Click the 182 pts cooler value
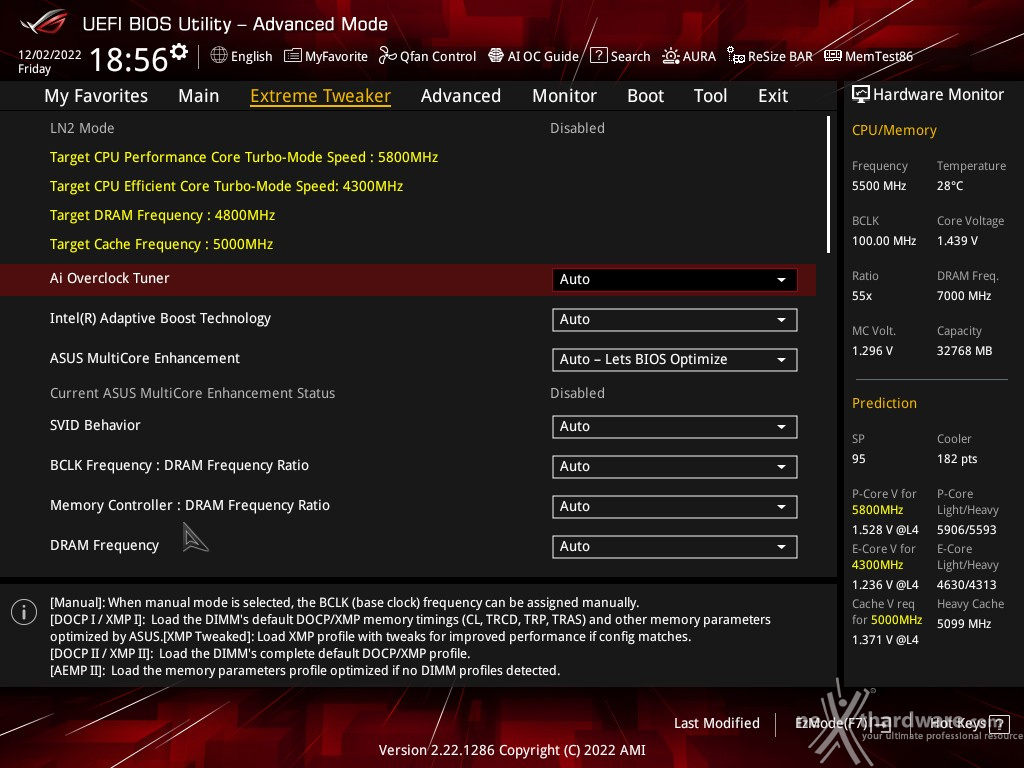The width and height of the screenshot is (1024, 768). 957,458
